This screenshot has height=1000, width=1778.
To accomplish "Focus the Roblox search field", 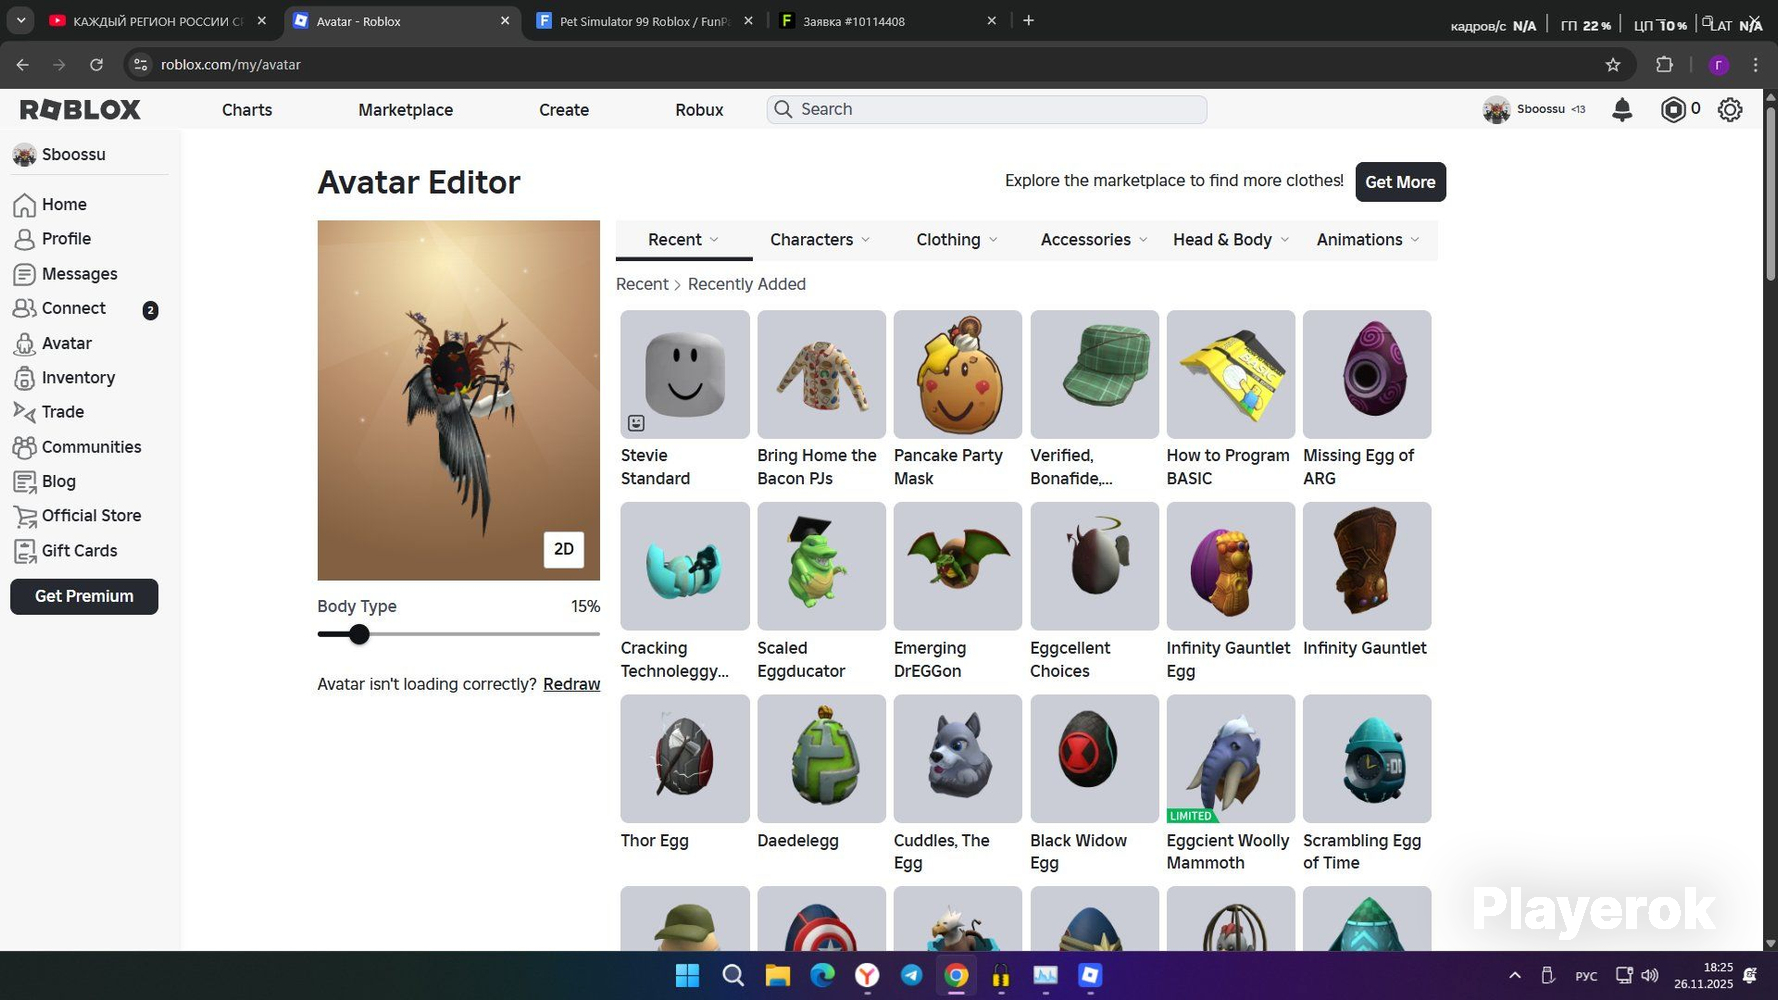I will pos(987,109).
